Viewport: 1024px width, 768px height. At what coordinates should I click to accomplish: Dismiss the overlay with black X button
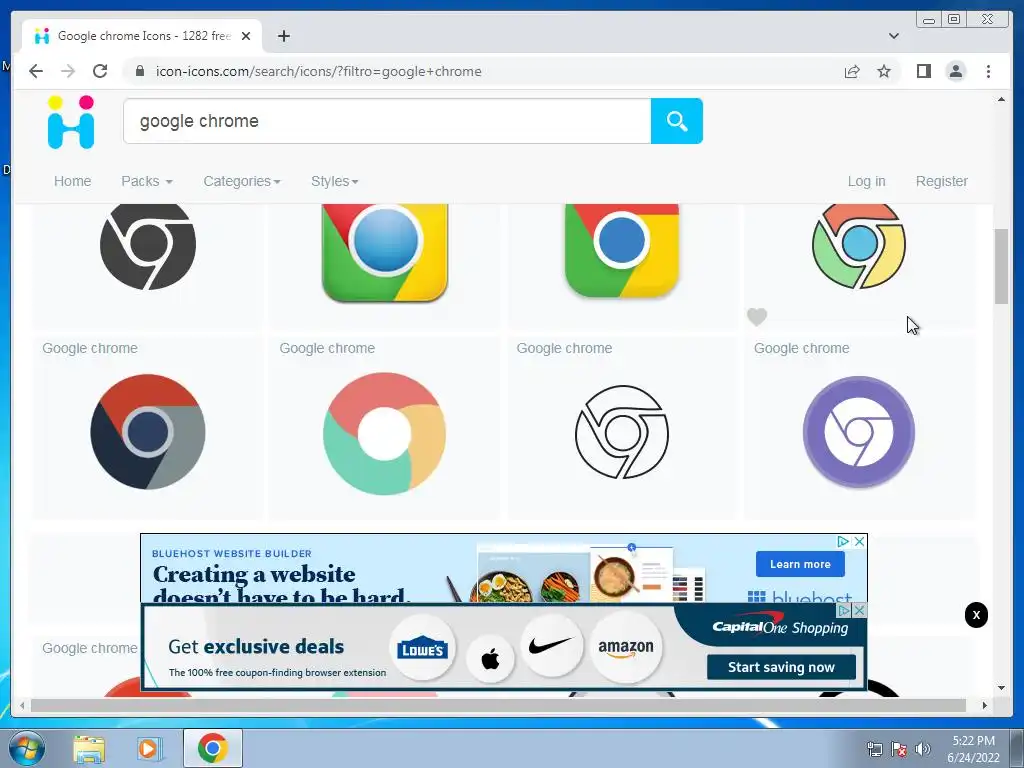point(976,615)
